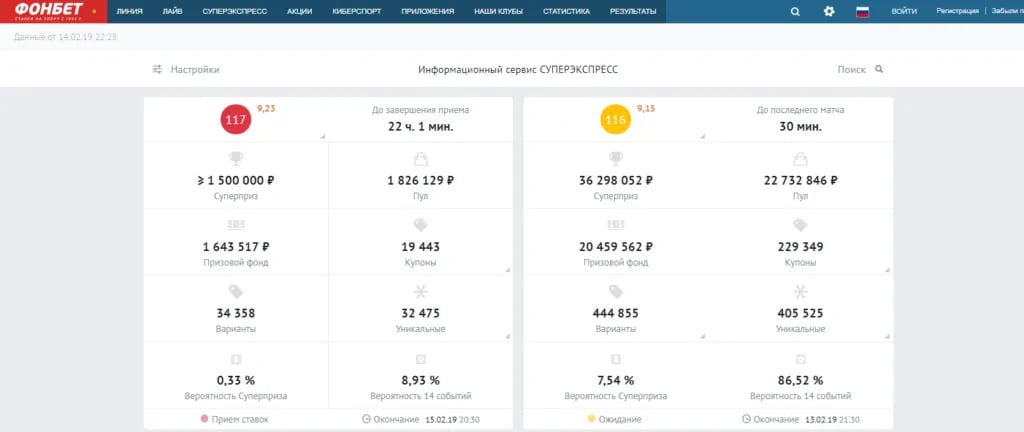1024x432 pixels.
Task: Click clock icon beside Окончание 13.02.19
Action: pos(746,419)
